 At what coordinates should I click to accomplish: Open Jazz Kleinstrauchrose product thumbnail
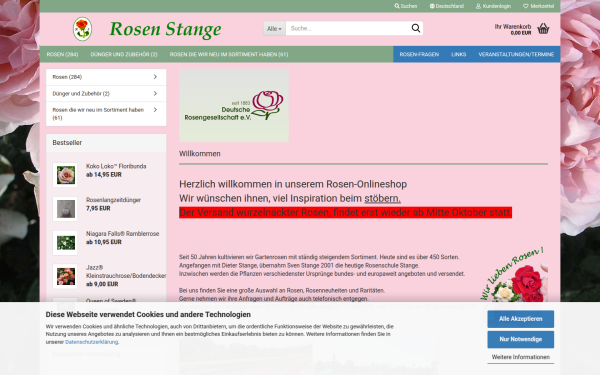(x=65, y=276)
